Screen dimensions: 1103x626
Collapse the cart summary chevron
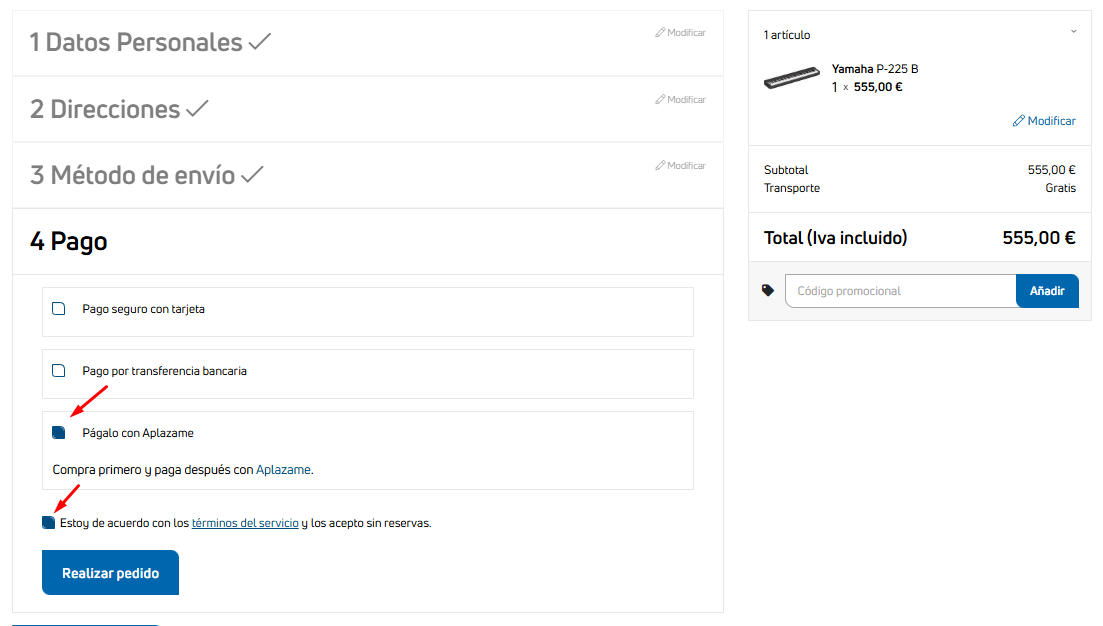(x=1074, y=31)
